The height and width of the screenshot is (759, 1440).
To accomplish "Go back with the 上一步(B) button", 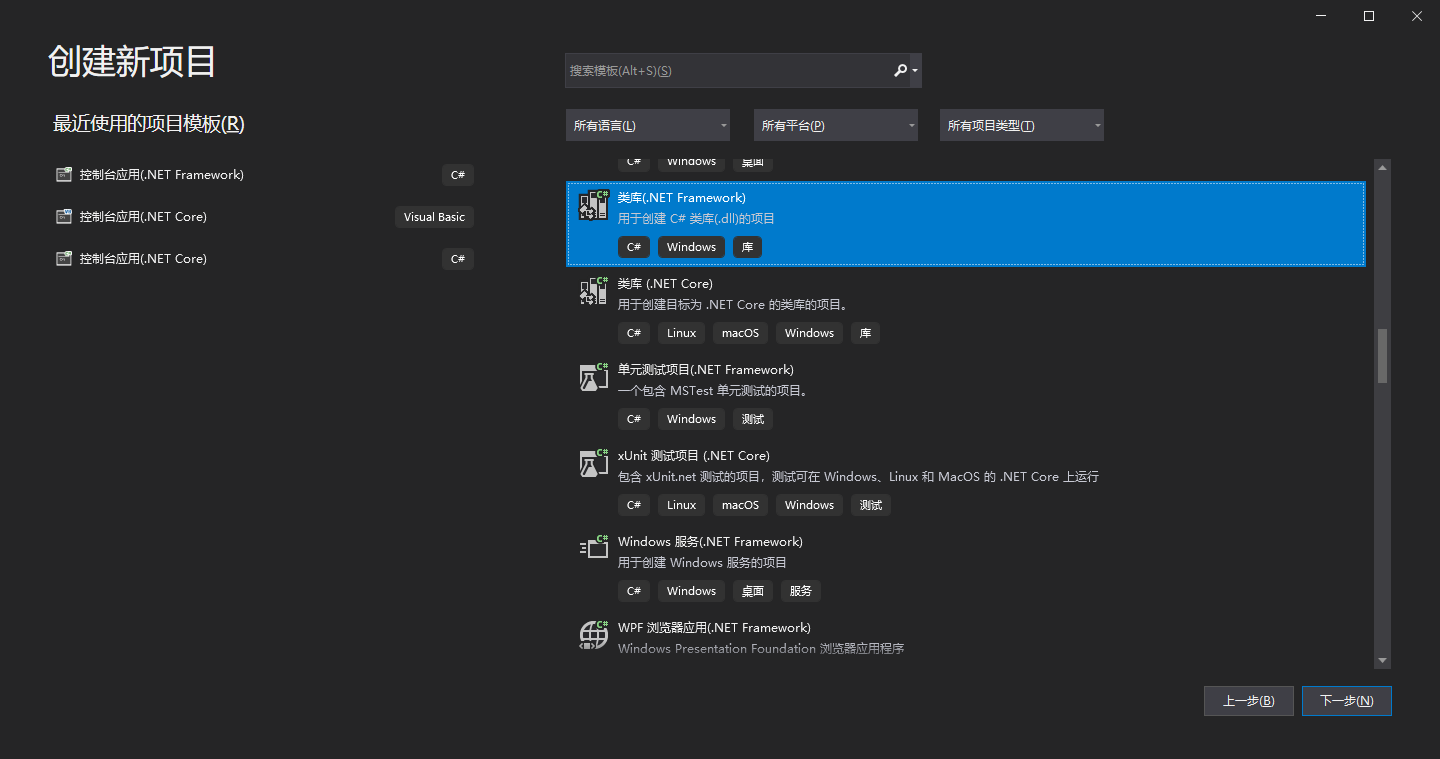I will (1249, 701).
